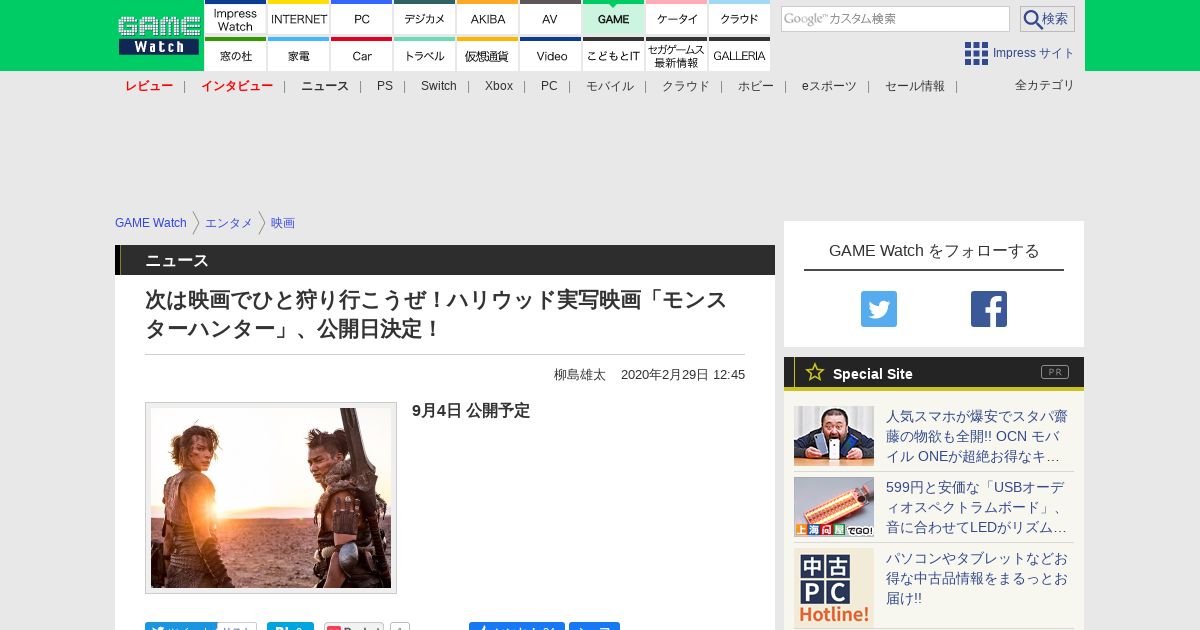1200x630 pixels.
Task: Open the 仮想通貨 Watch tab
Action: 488,55
